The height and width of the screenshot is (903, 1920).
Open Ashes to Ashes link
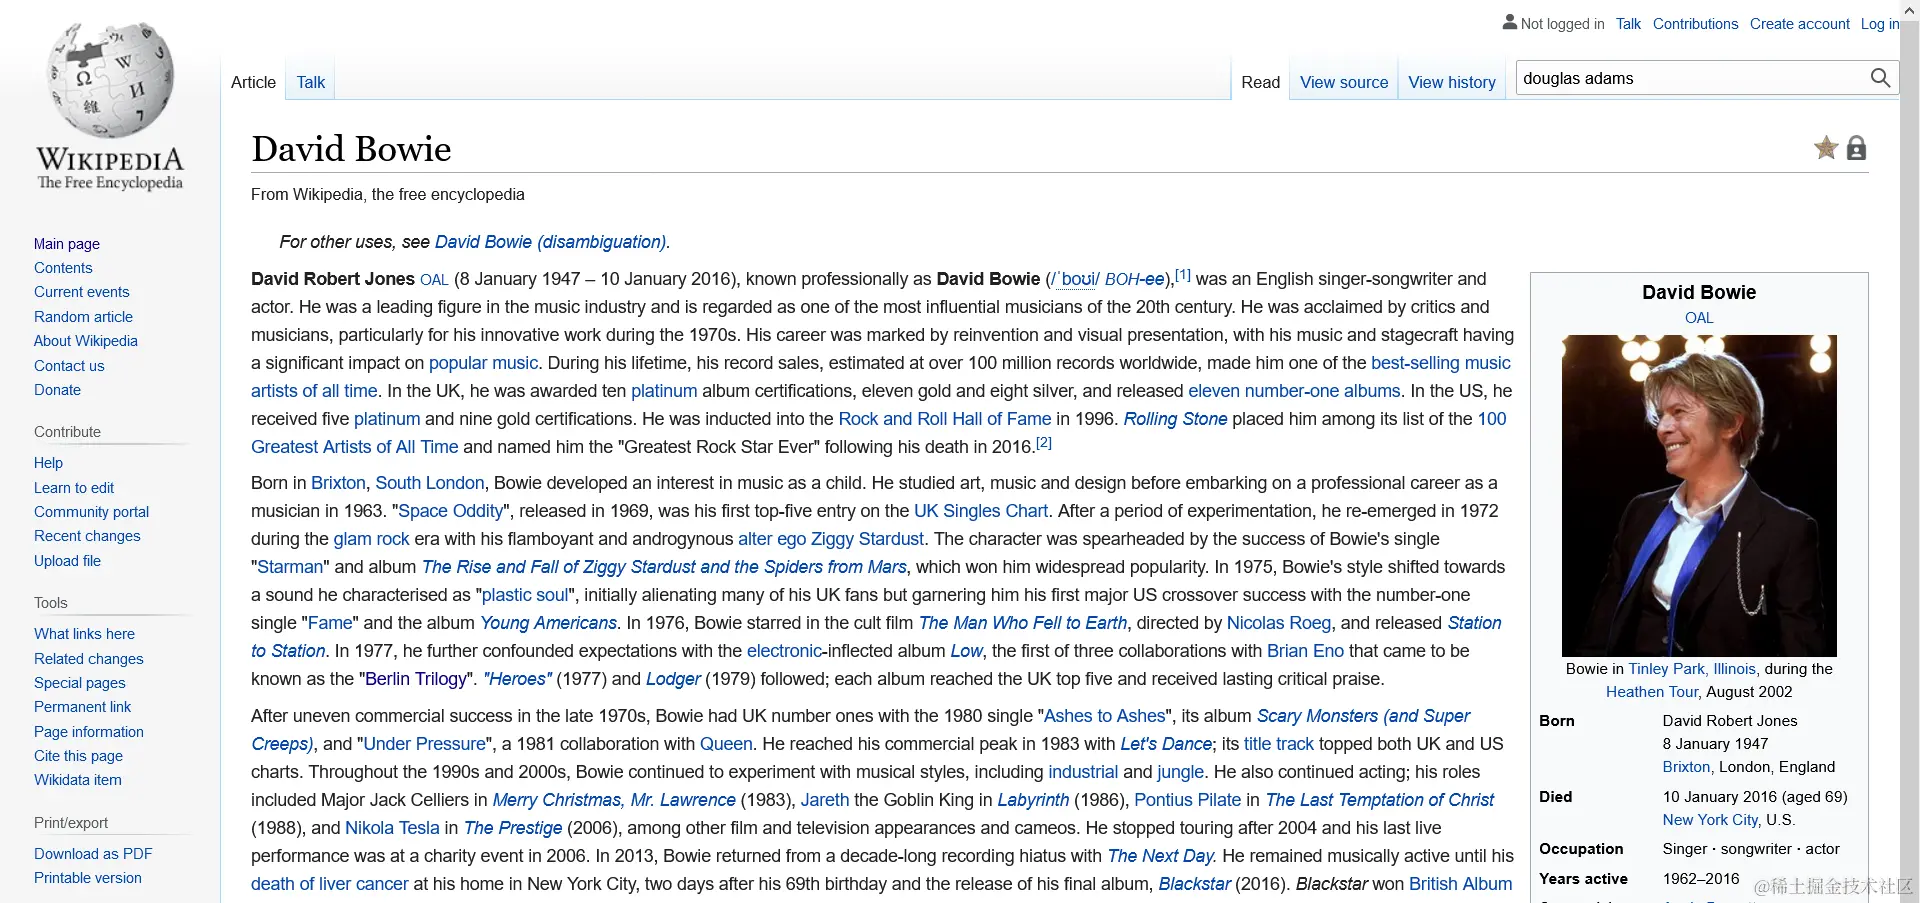coord(1105,716)
